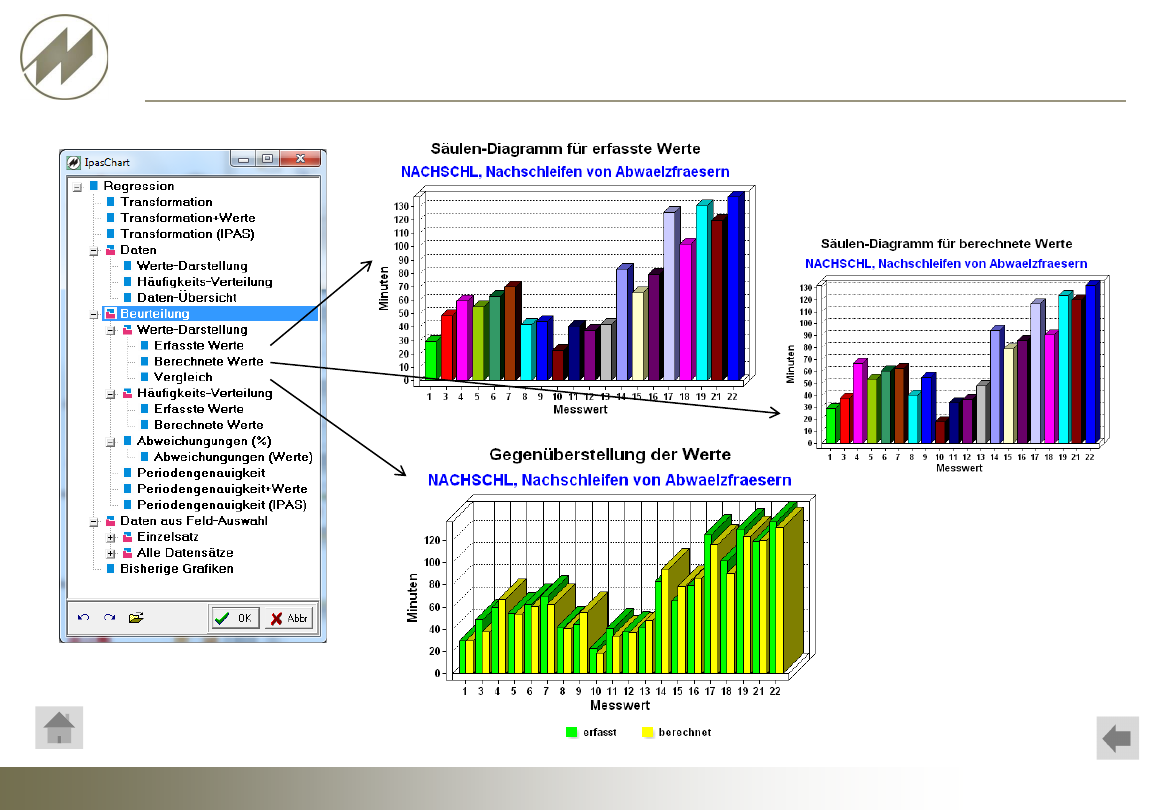Screen dimensions: 1170x810
Task: Collapse Häufigkeits-Verteilung under Beurteilung
Action: 110,395
